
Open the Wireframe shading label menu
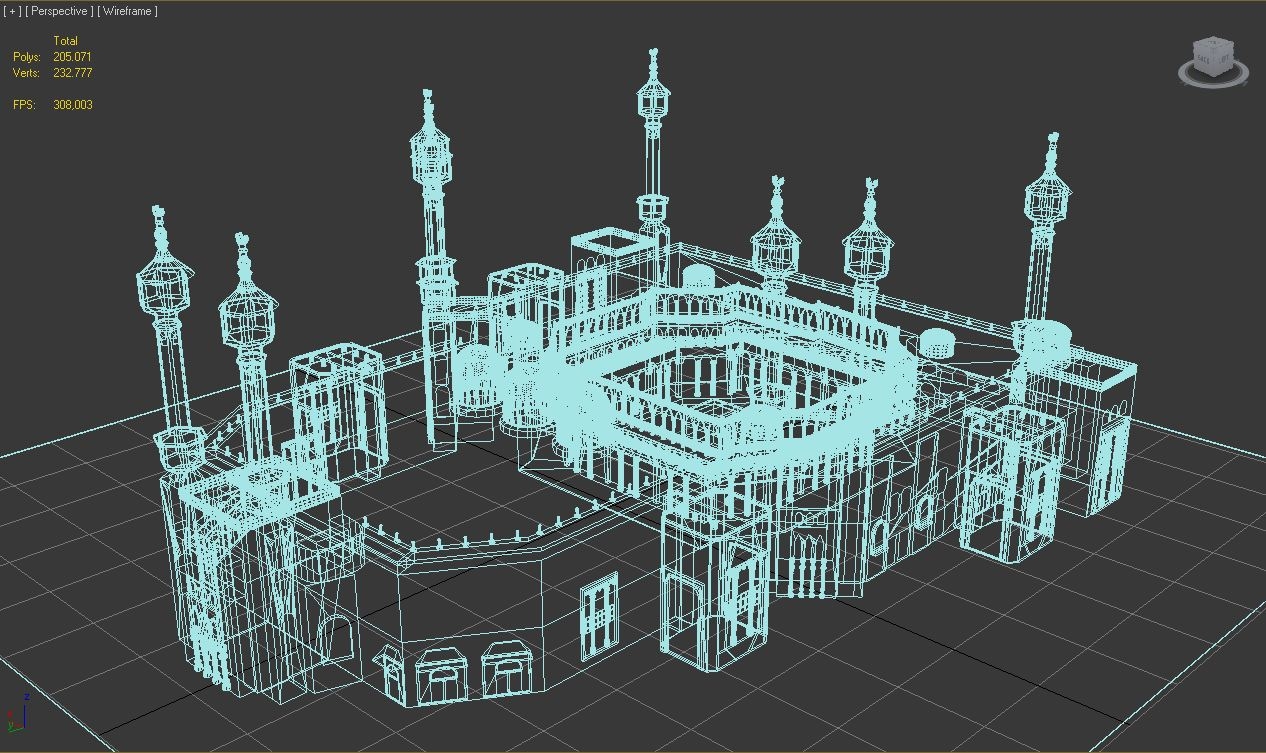pos(128,11)
